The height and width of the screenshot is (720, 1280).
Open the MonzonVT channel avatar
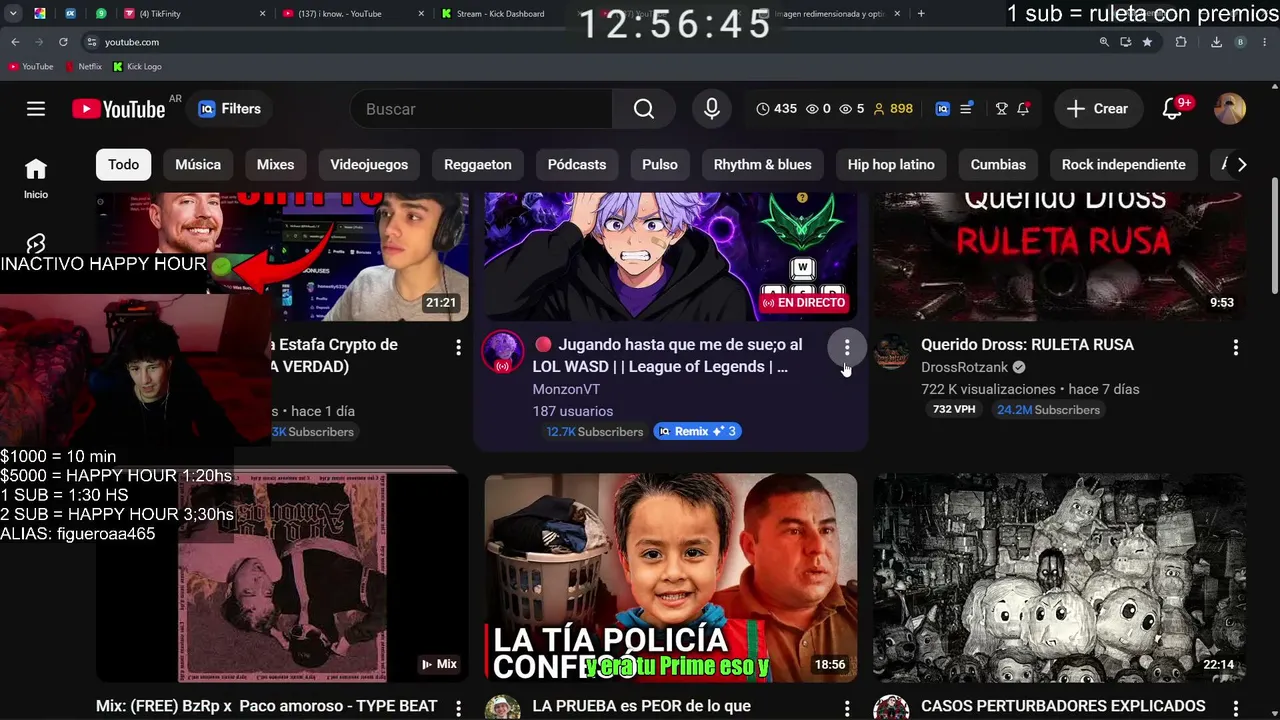pos(503,352)
